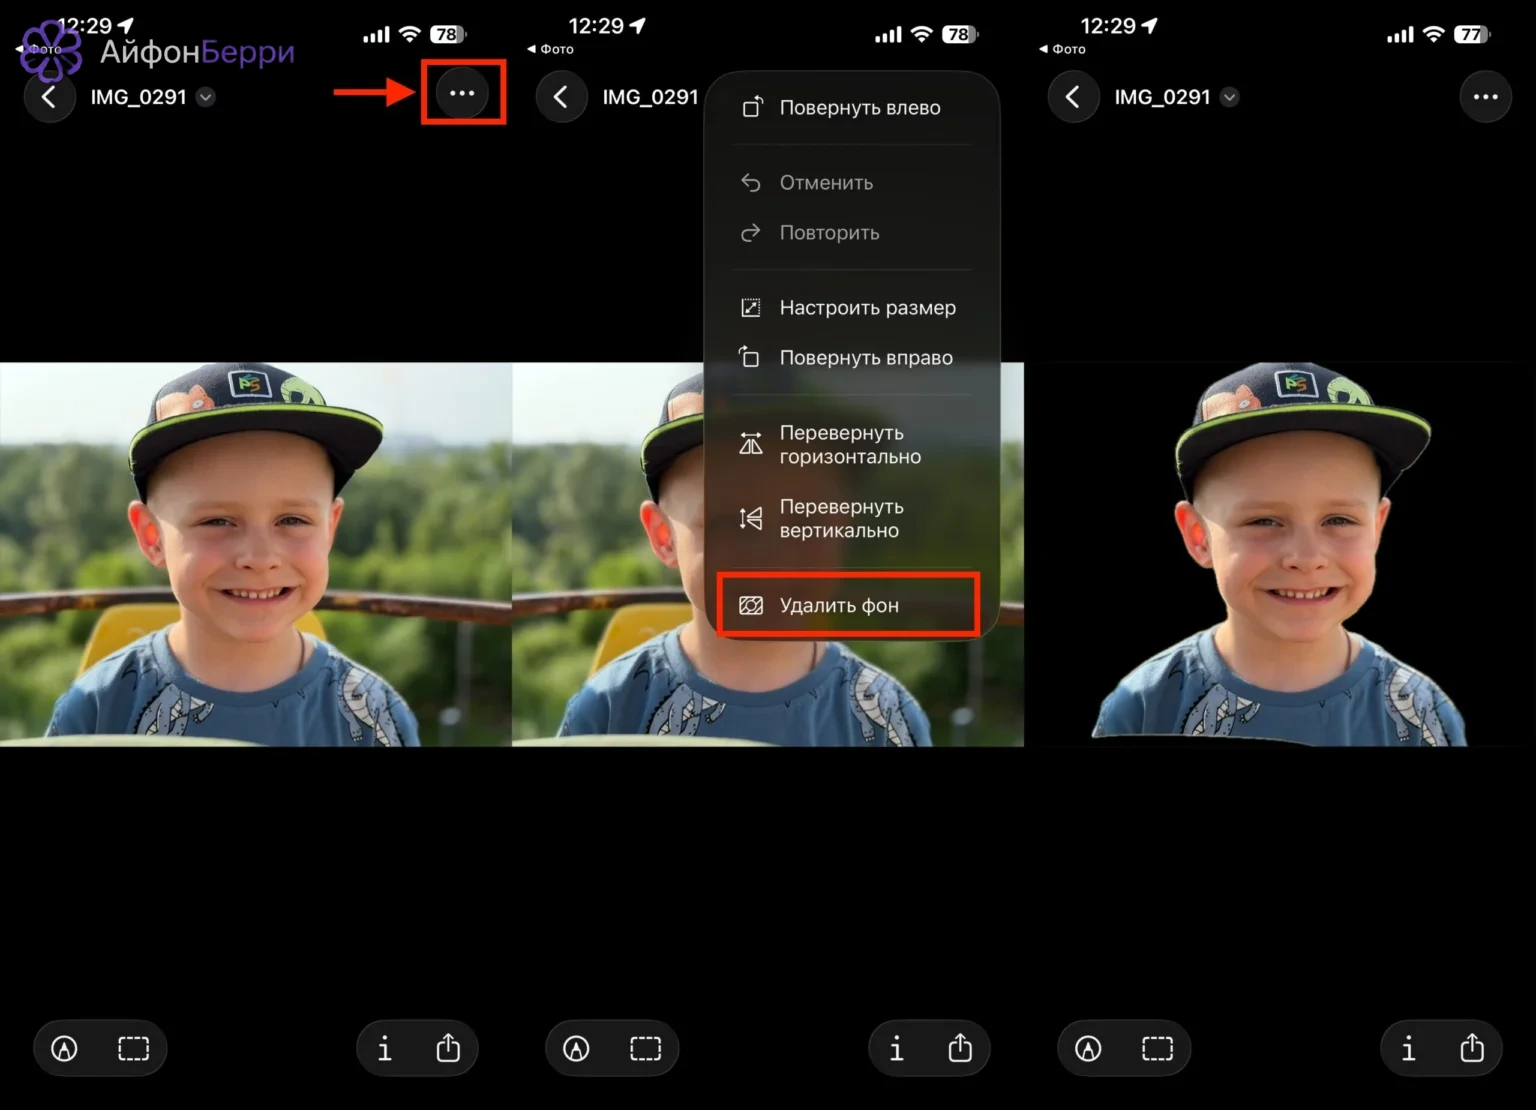Tap boy photo in left screen
This screenshot has width=1536, height=1110.
[x=256, y=554]
